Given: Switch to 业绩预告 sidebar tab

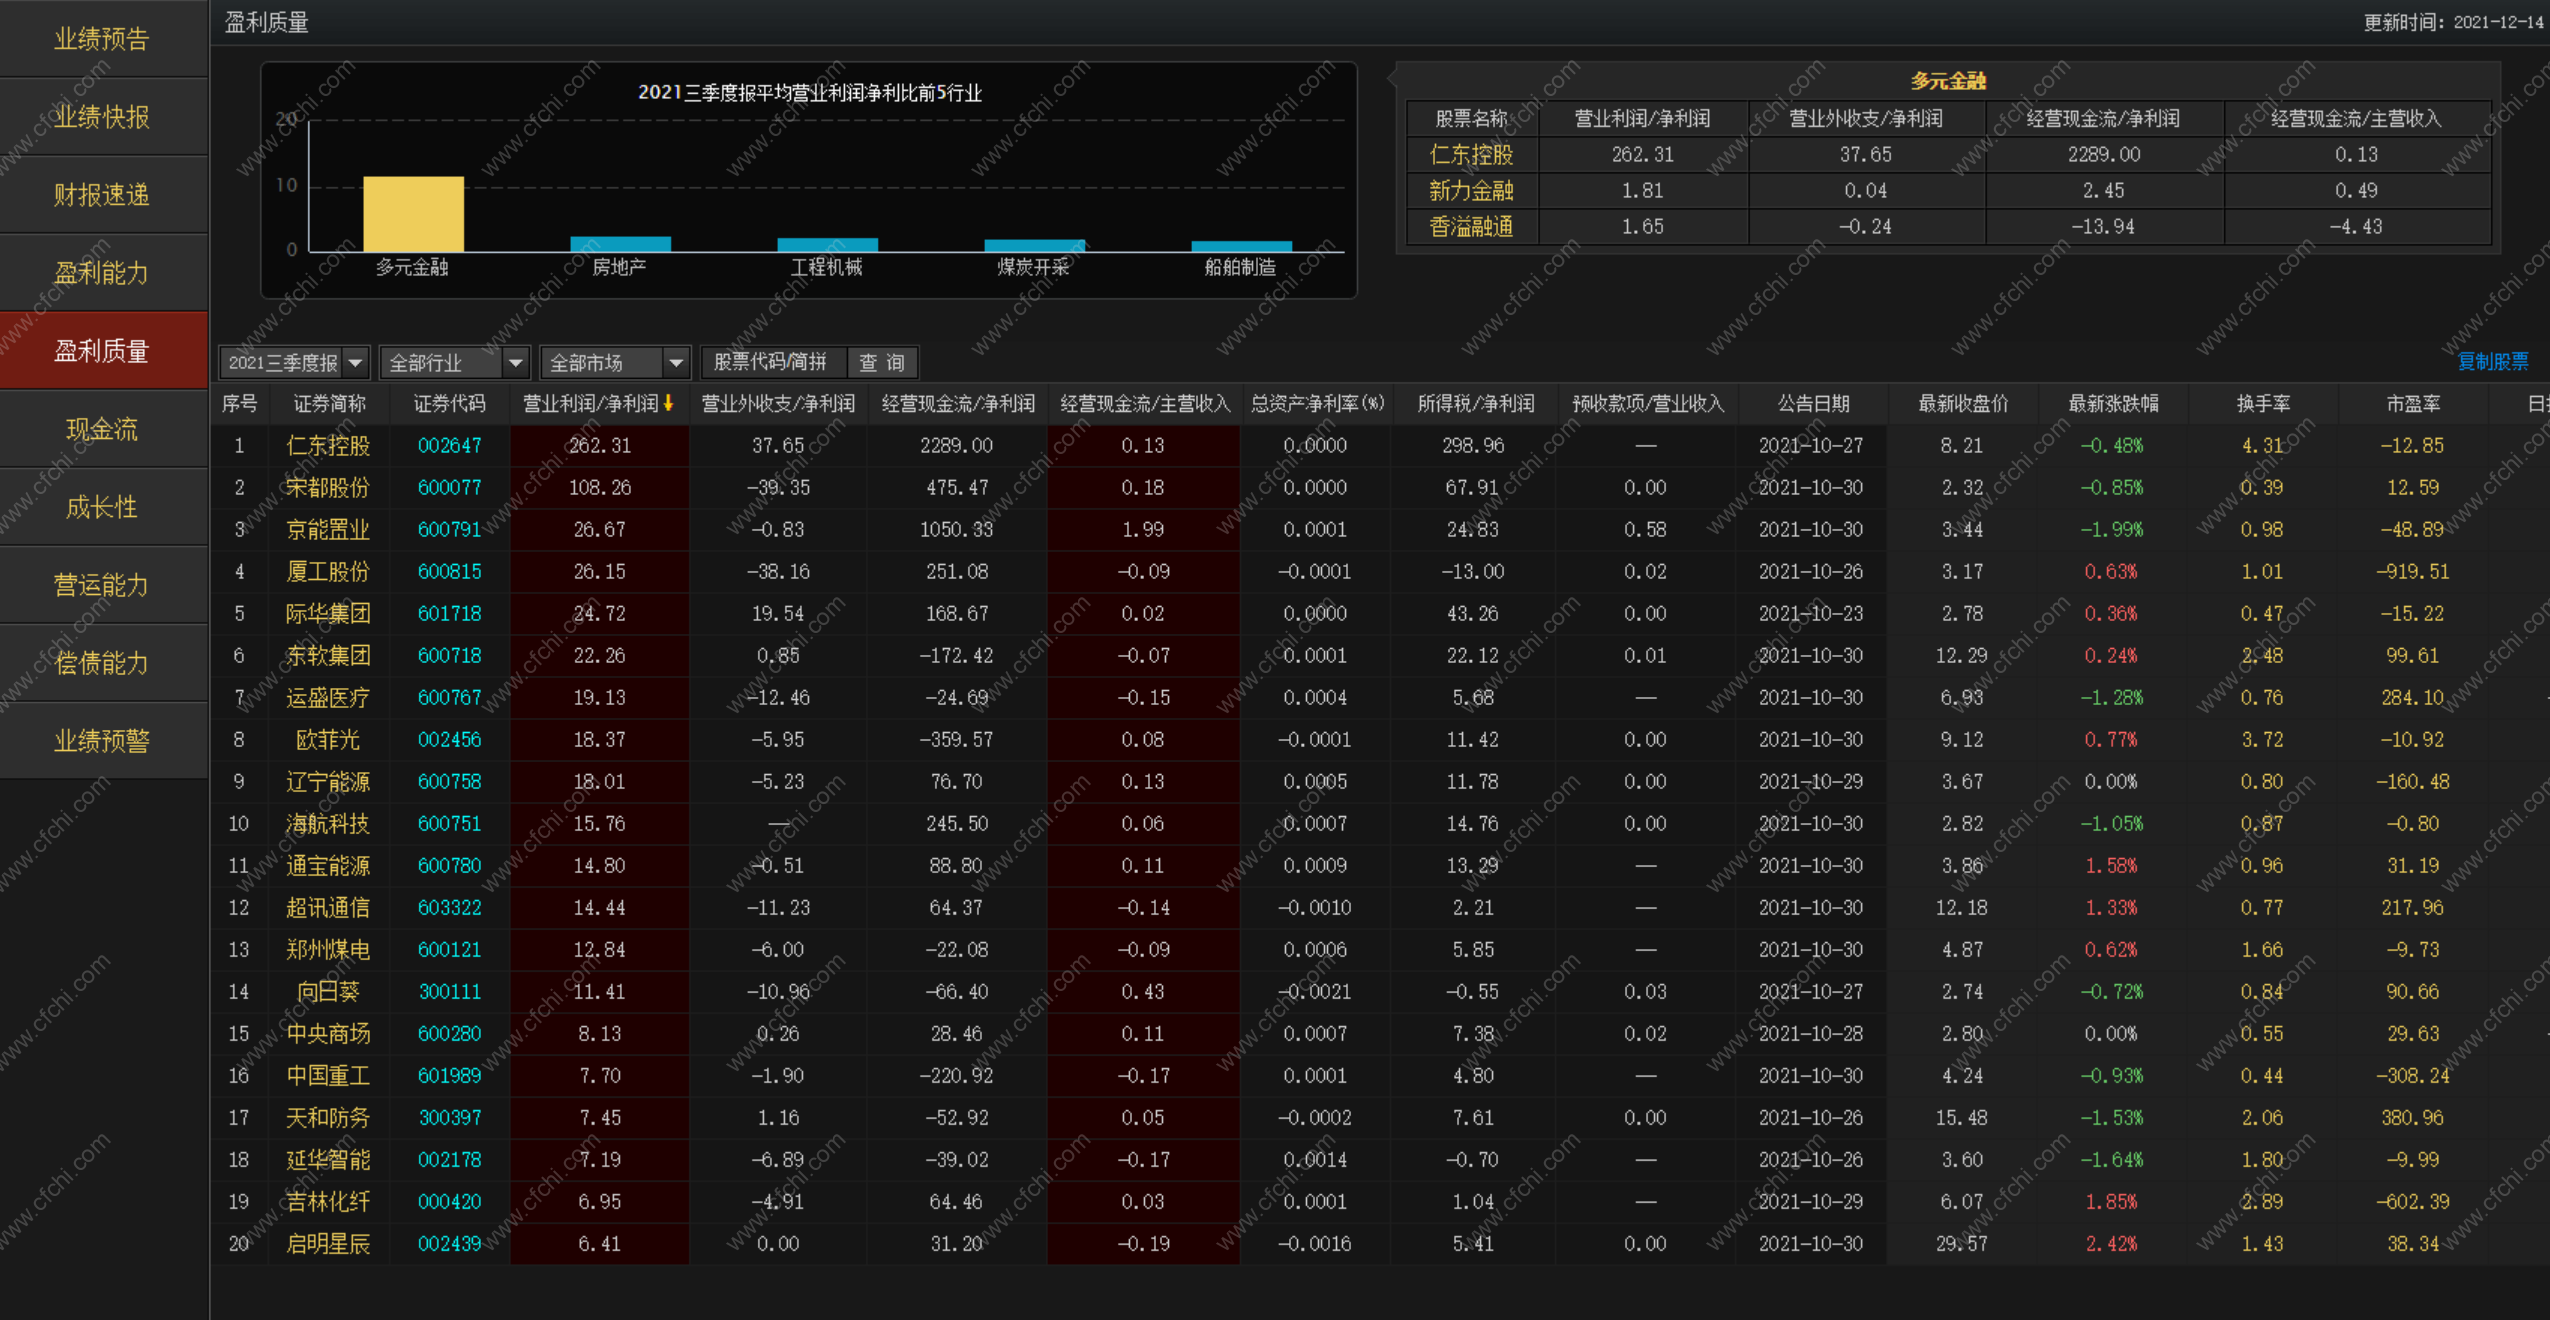Looking at the screenshot, I should click(x=102, y=39).
